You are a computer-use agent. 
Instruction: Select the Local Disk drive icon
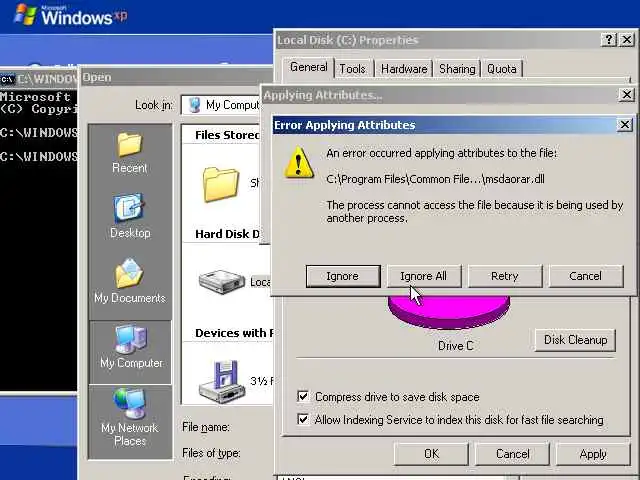(222, 282)
